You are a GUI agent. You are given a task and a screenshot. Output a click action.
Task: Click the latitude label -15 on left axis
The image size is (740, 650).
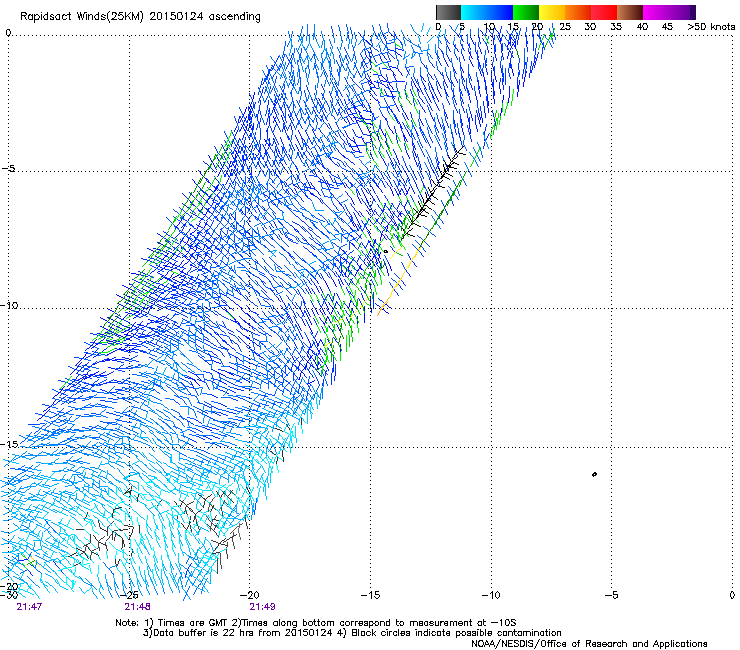pos(9,444)
